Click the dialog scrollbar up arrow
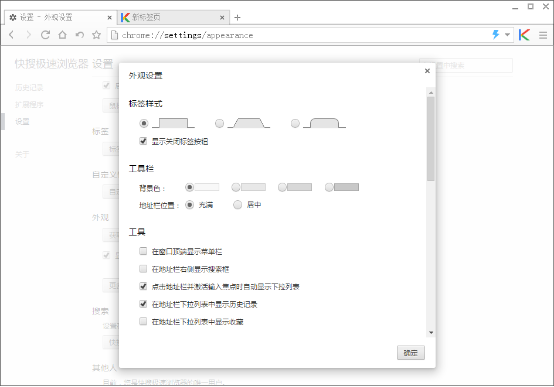 pyautogui.click(x=431, y=93)
